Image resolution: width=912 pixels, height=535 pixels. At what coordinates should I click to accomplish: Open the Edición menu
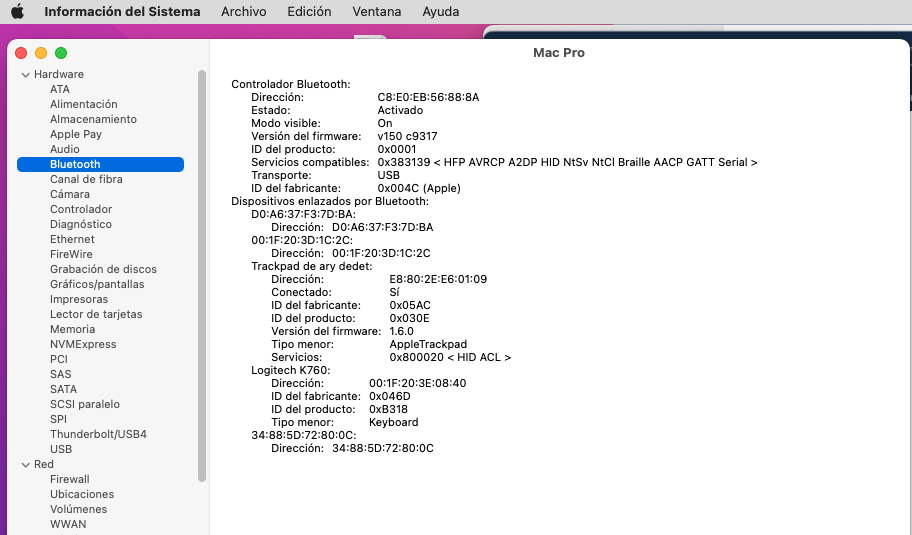(x=309, y=12)
